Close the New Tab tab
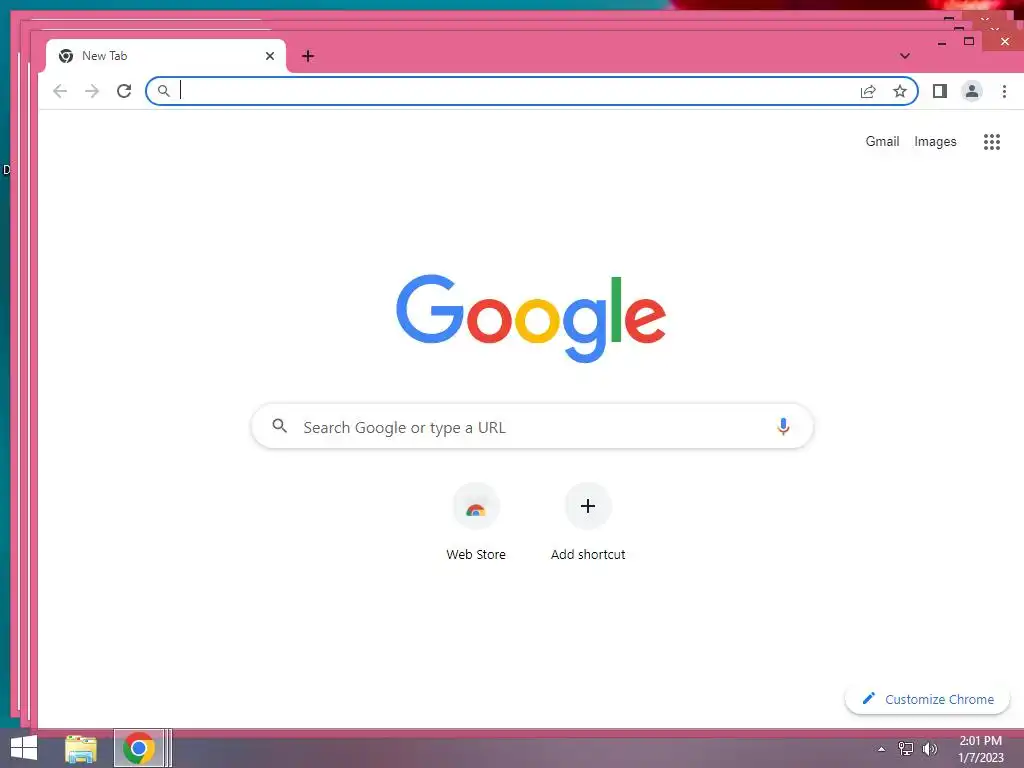Image resolution: width=1024 pixels, height=768 pixels. pyautogui.click(x=270, y=56)
